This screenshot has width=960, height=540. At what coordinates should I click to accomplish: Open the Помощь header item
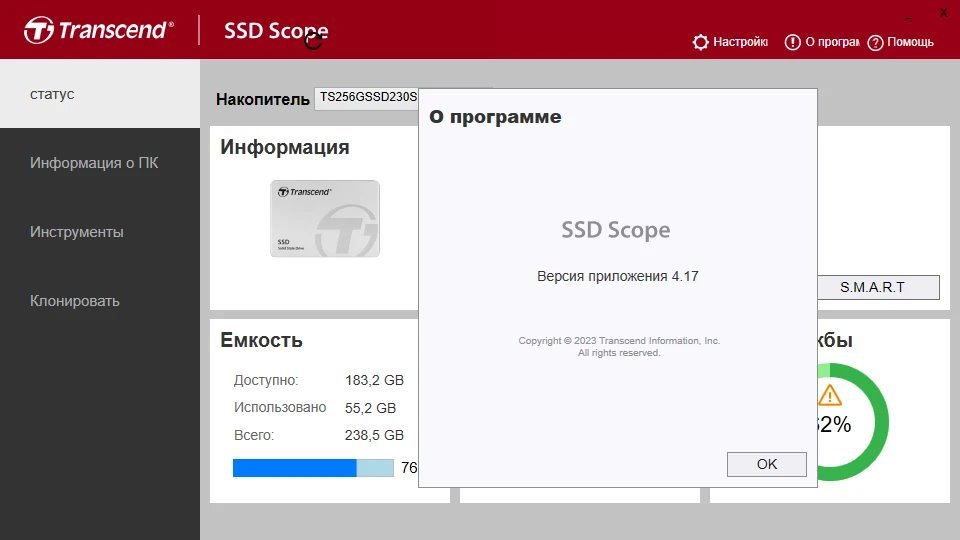tap(901, 42)
